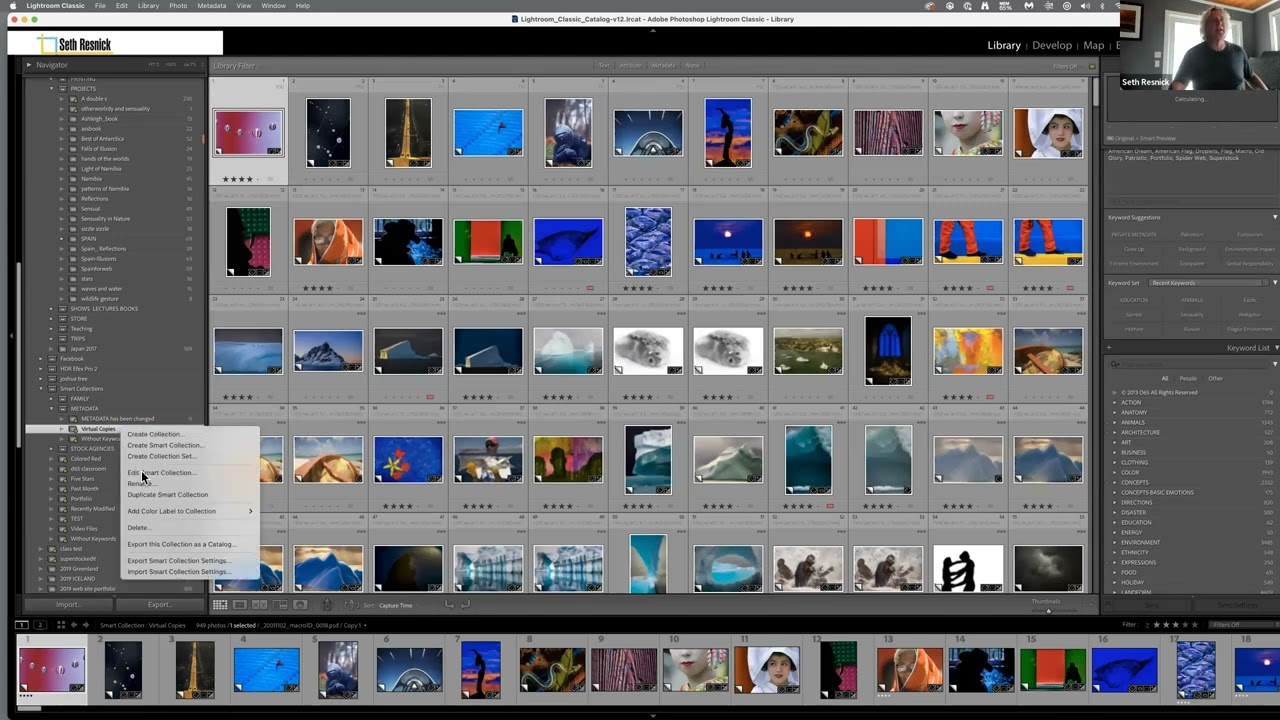1280x720 pixels.
Task: Choose Export this Collection as a Catalog
Action: click(181, 544)
